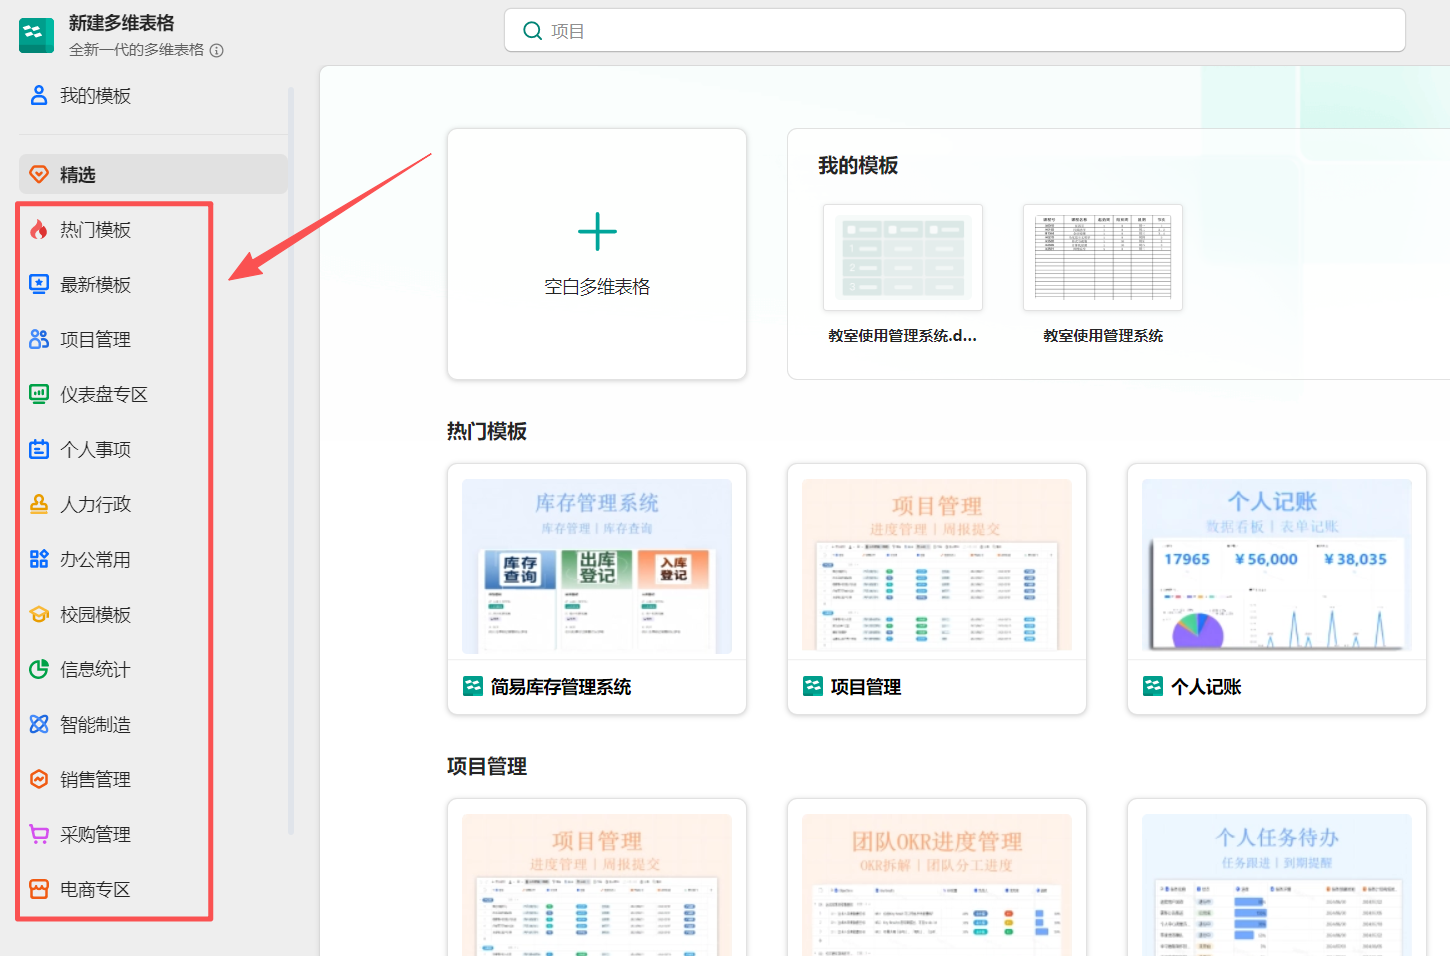This screenshot has width=1450, height=956.
Task: Open 我的模板 in the sidebar
Action: [x=95, y=96]
